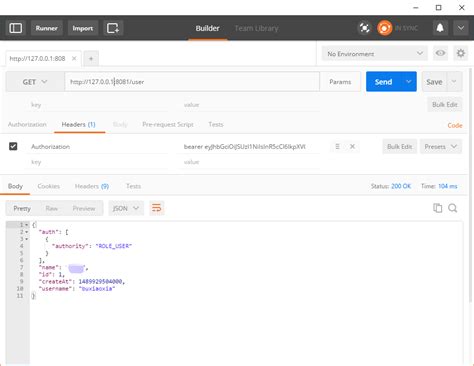Screen dimensions: 474x366
Task: Click the orange sync status icon
Action: [x=384, y=28]
